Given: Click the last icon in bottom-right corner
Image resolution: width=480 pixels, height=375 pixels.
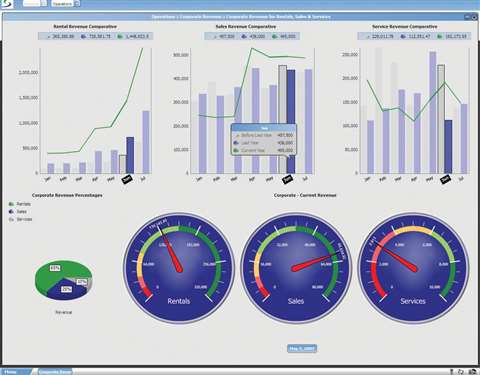Looking at the screenshot, I should tap(472, 372).
